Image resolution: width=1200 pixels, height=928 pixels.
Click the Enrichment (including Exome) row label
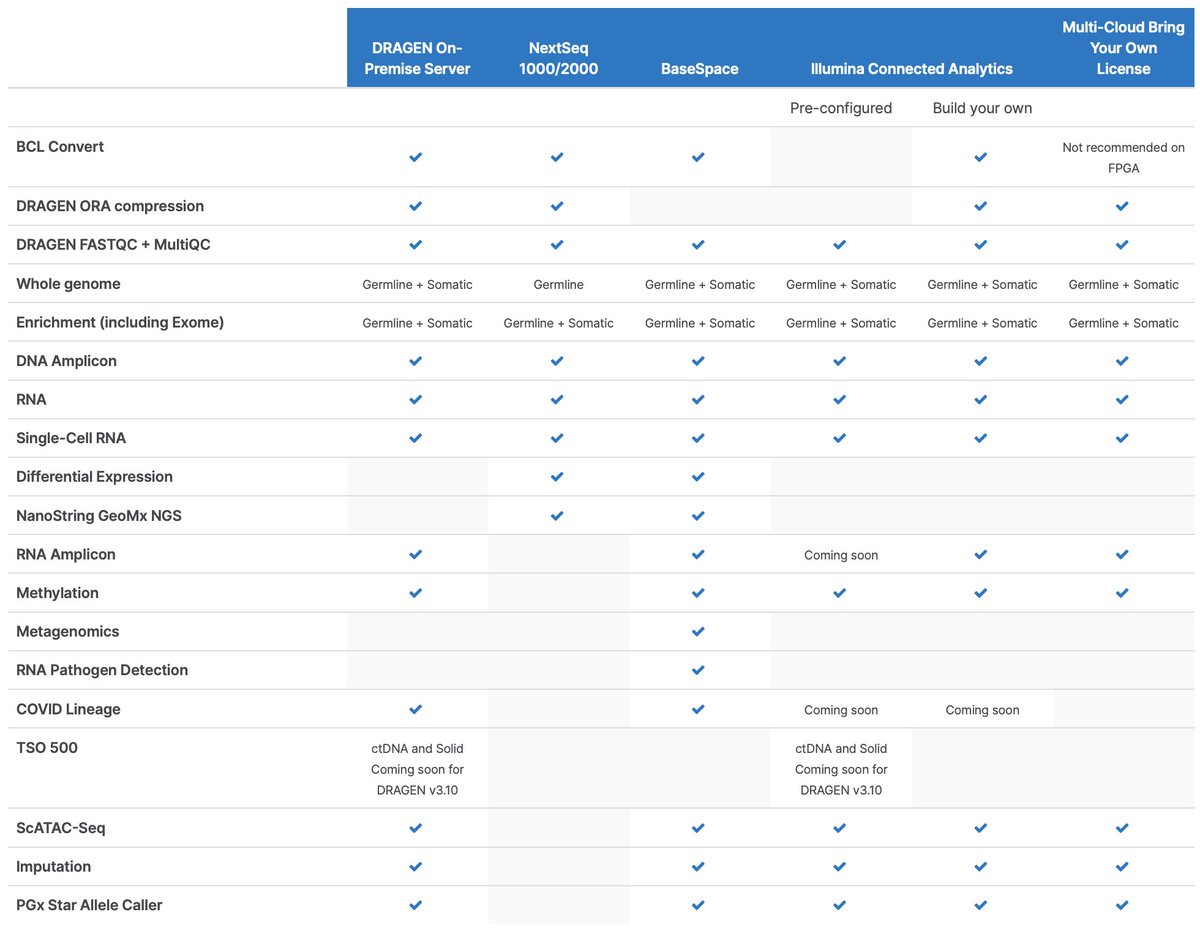pos(120,322)
